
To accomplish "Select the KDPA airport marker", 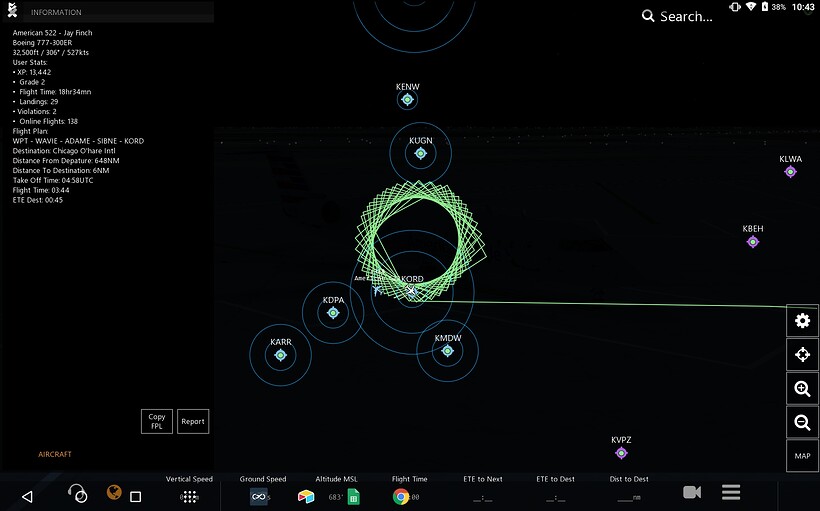I will tap(333, 313).
